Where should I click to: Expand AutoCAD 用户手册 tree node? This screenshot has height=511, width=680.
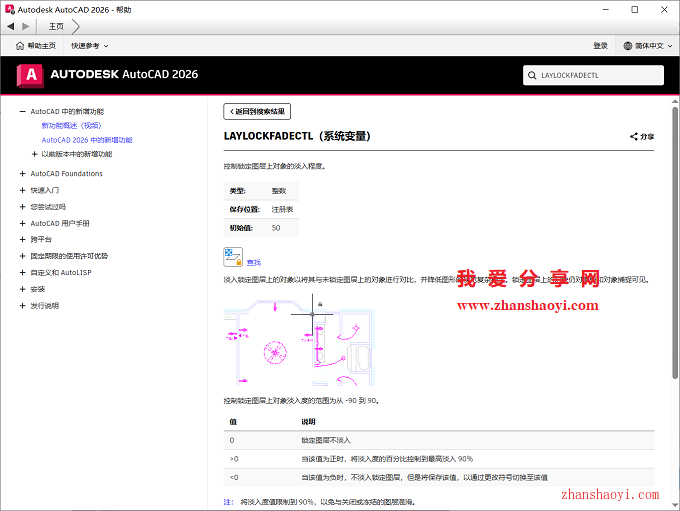coord(23,223)
